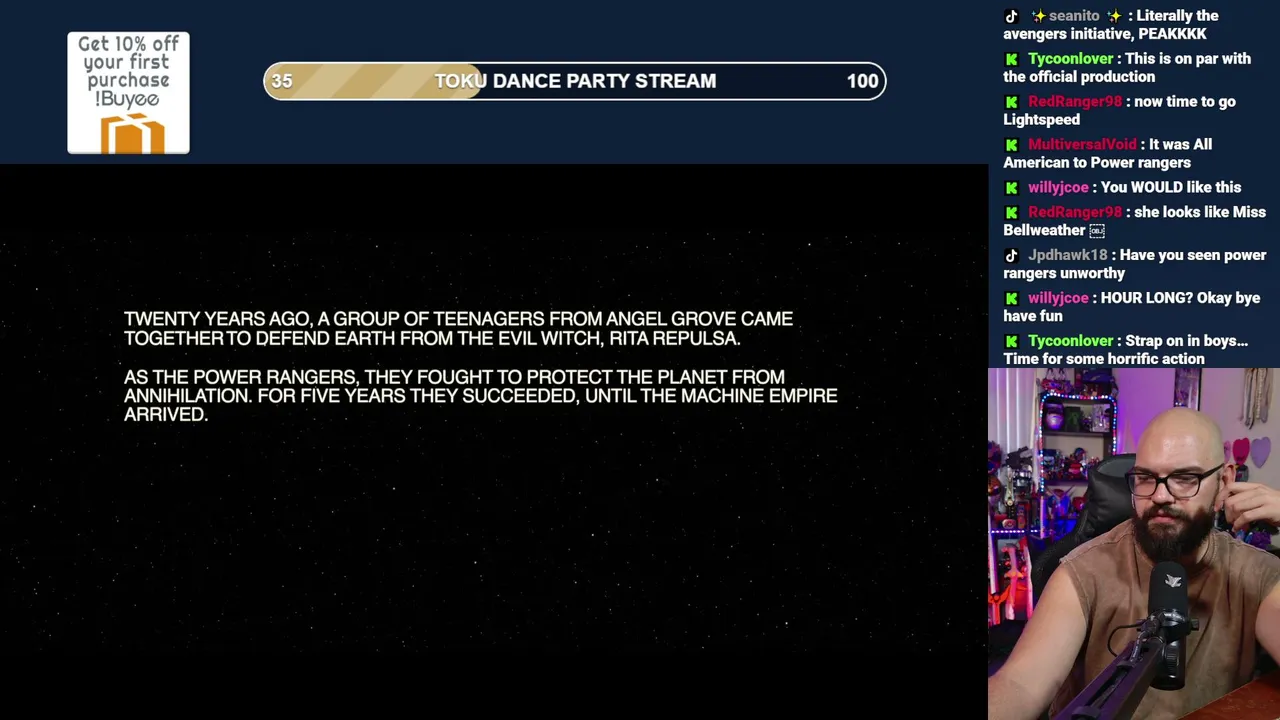Open the 'Get 10% off your first purchase' Buyee ad

point(128,93)
